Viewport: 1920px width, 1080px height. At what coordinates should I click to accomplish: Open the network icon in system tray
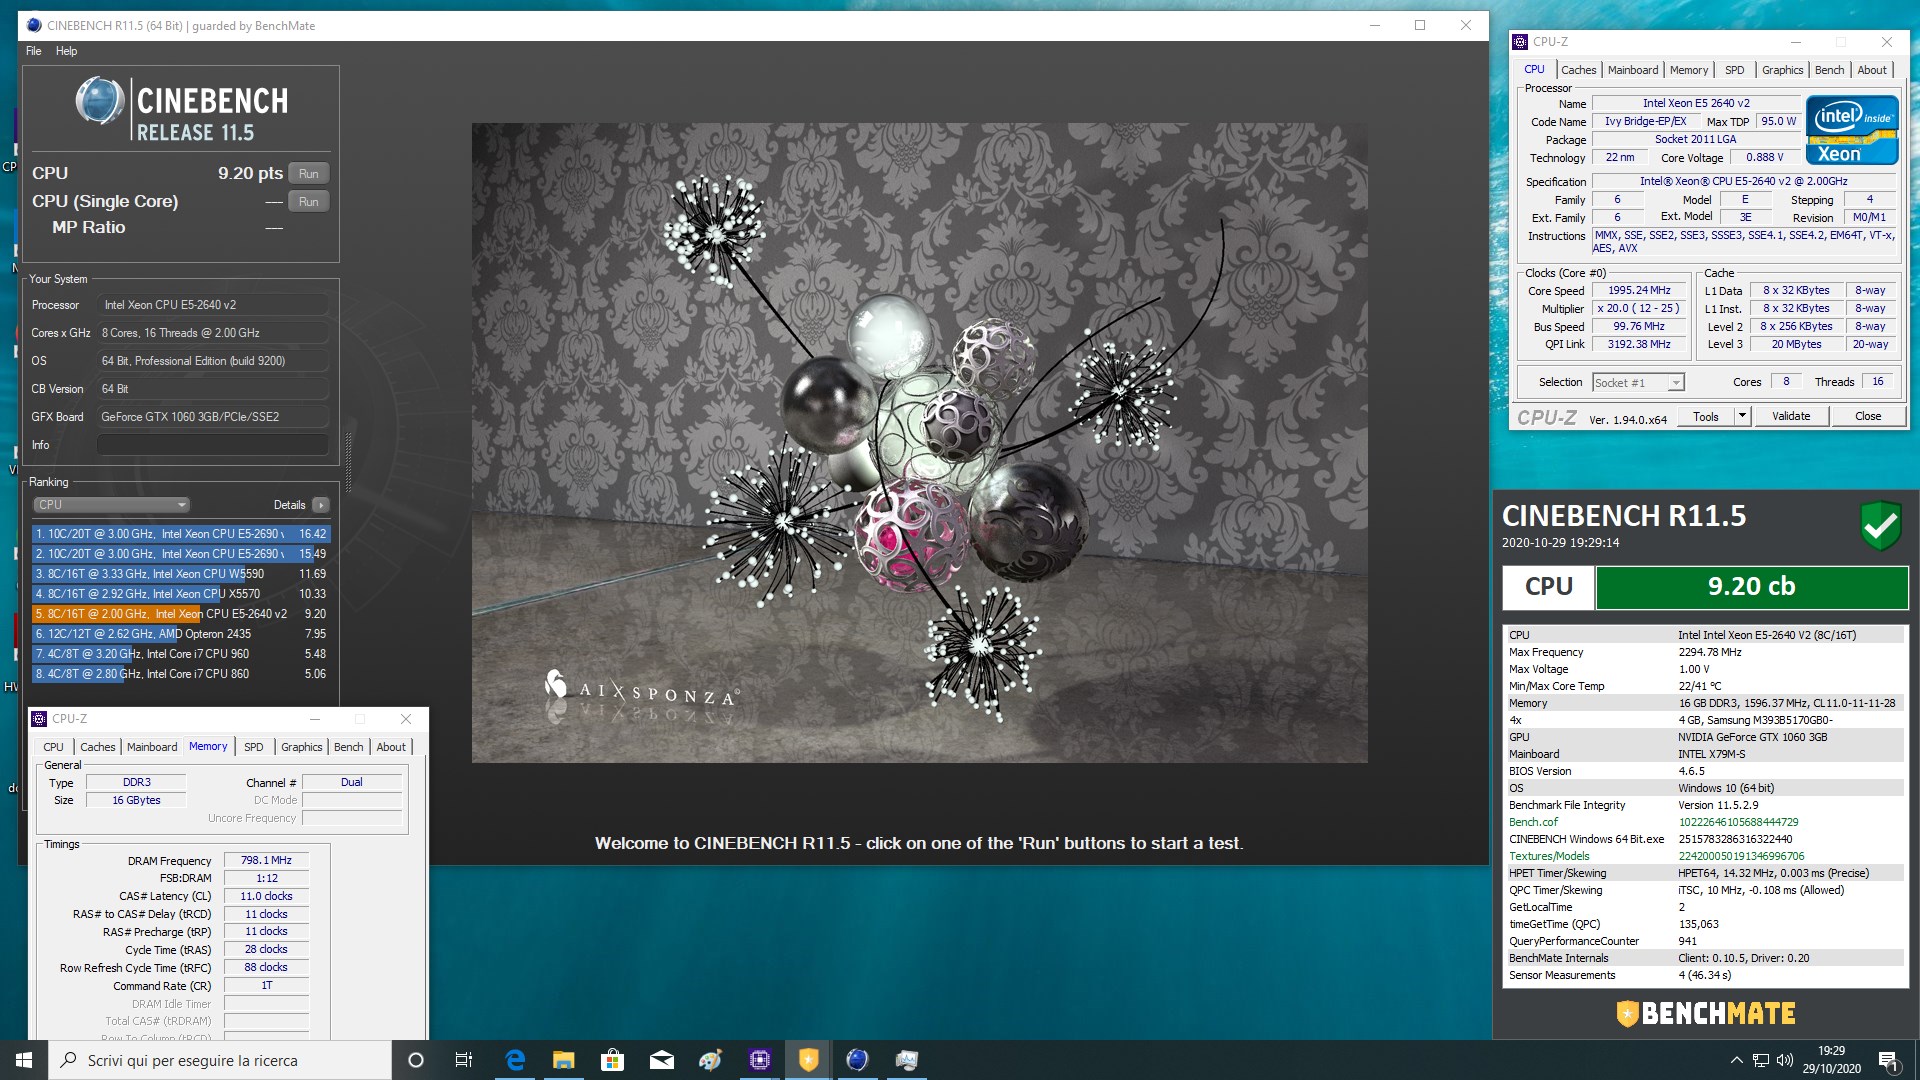(1760, 1060)
